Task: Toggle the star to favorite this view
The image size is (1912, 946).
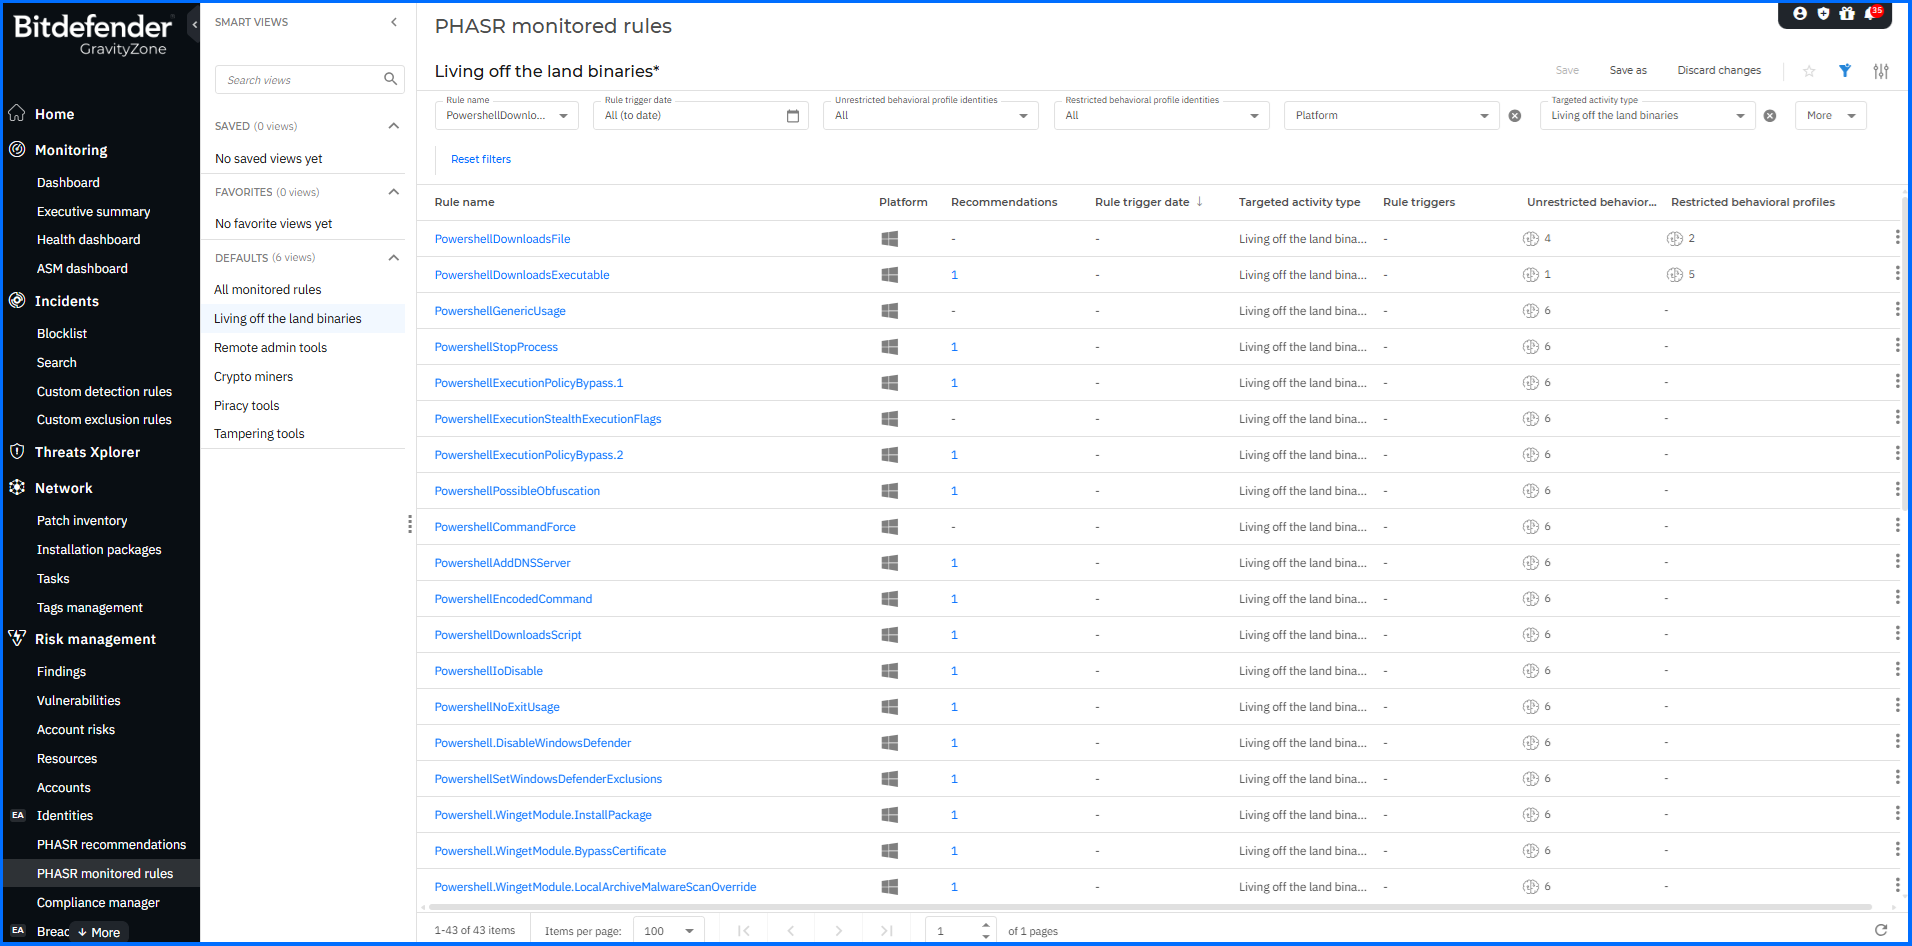Action: pyautogui.click(x=1809, y=71)
